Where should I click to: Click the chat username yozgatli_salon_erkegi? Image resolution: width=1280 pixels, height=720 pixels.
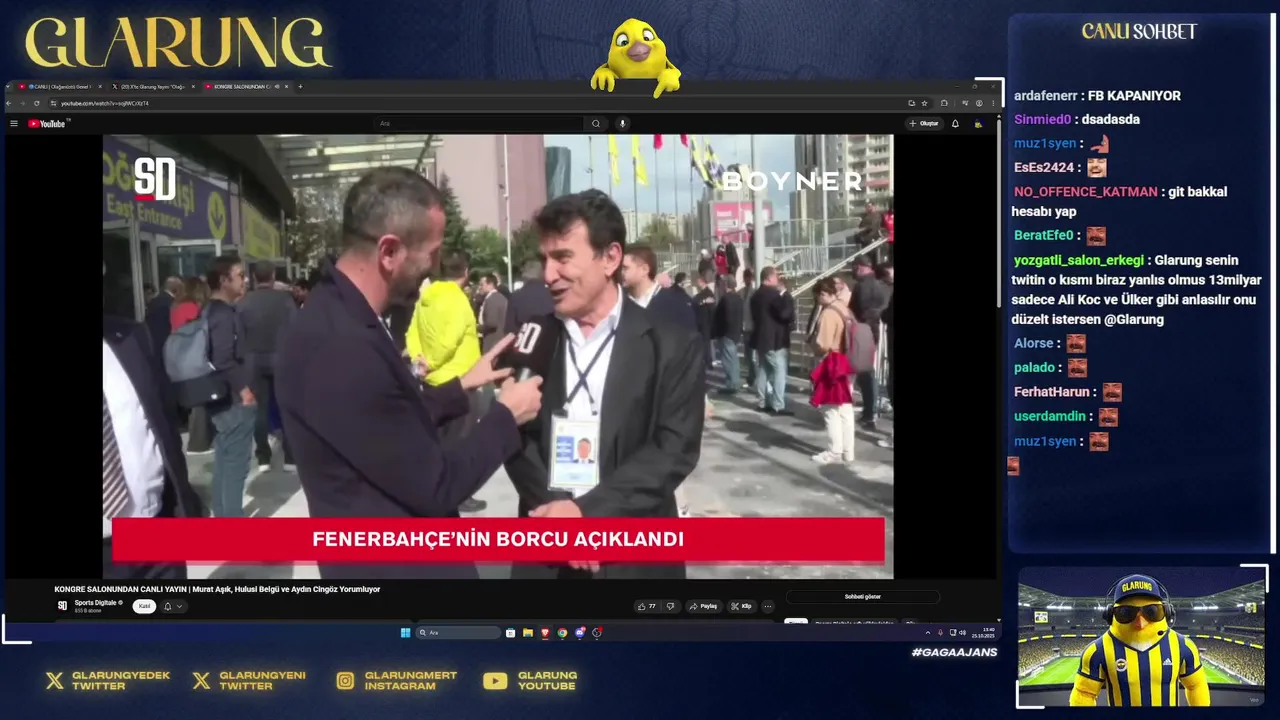click(1078, 260)
